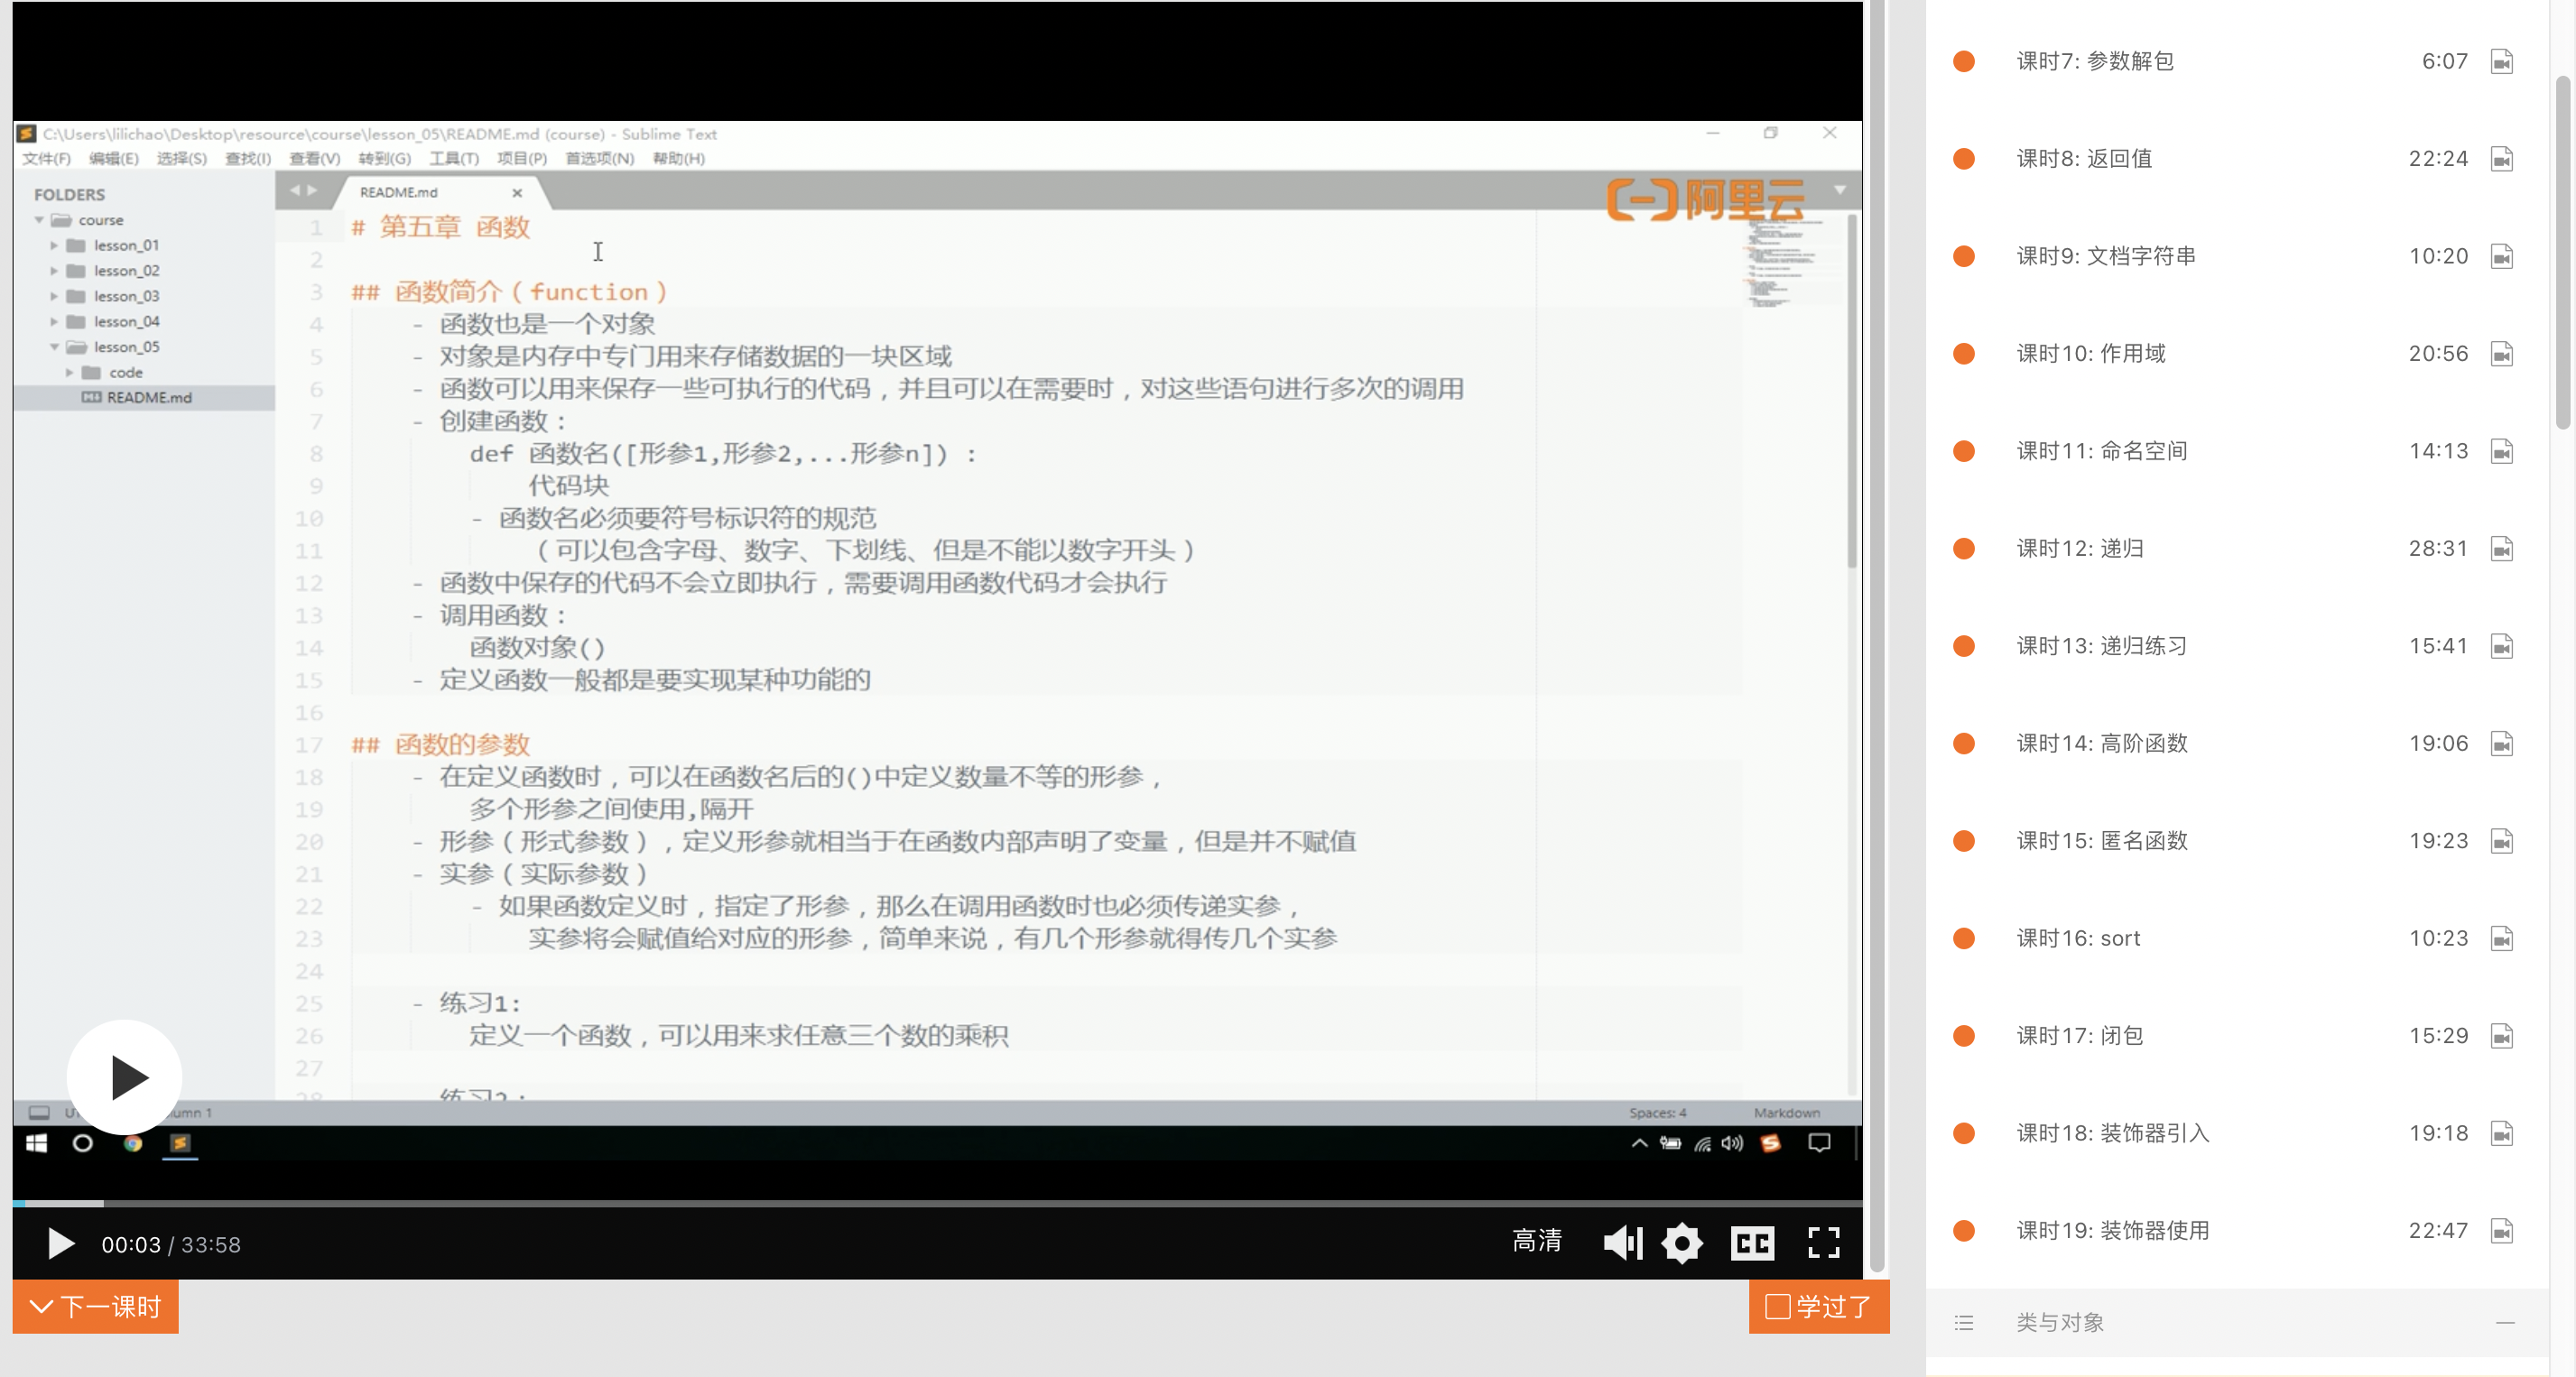
Task: Open 首选项(N) menu in Sublime Text
Action: [x=599, y=158]
